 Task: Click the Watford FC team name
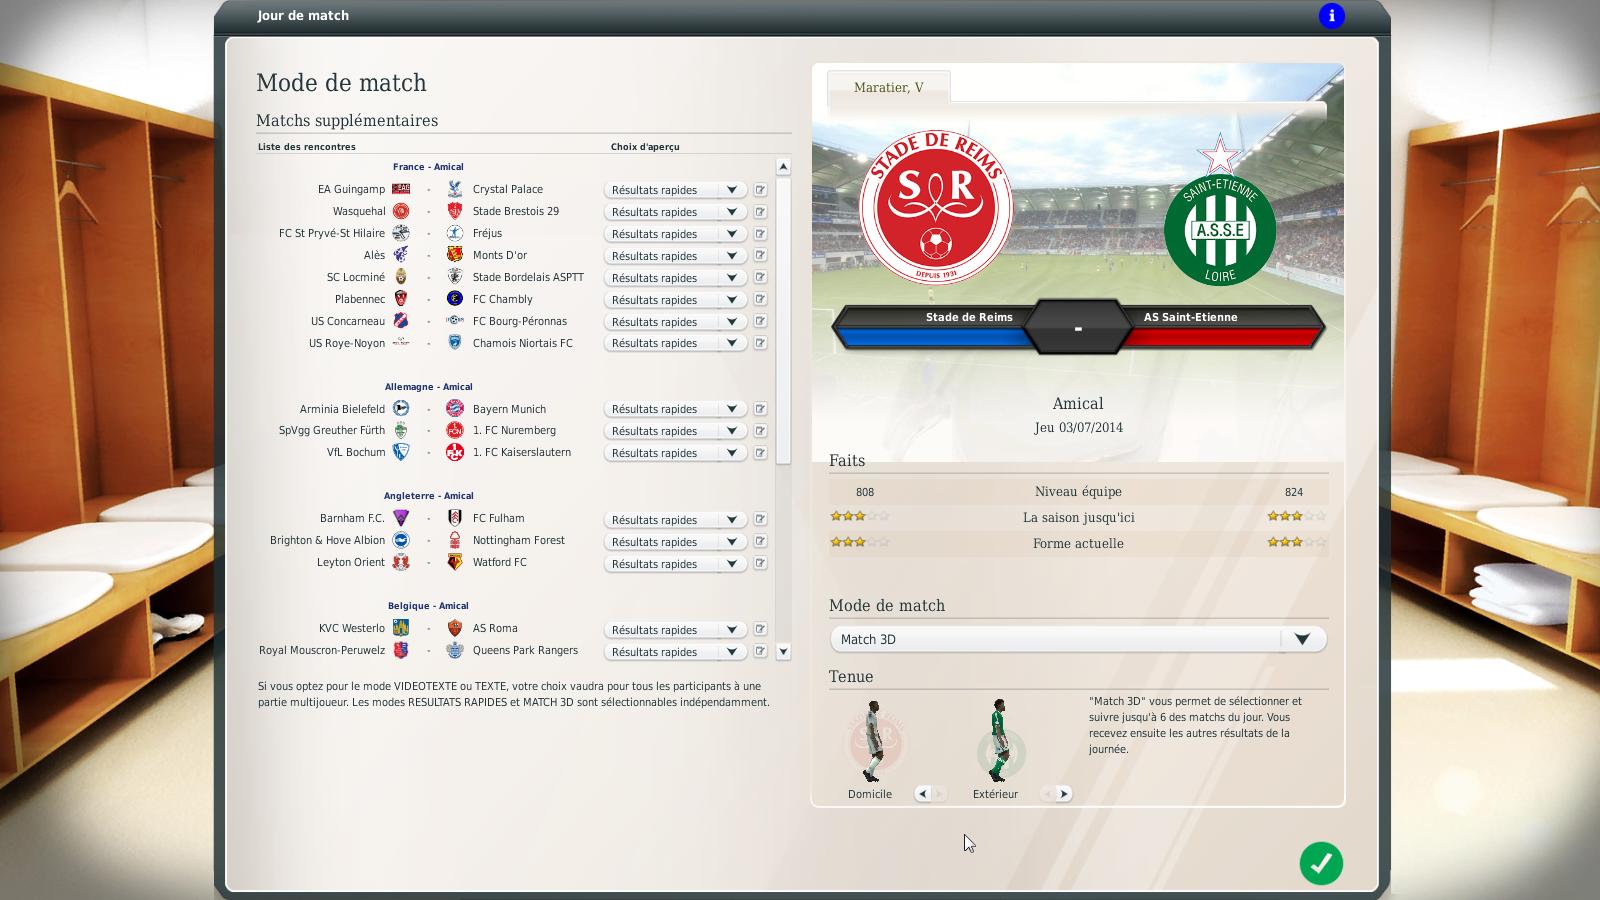[500, 562]
